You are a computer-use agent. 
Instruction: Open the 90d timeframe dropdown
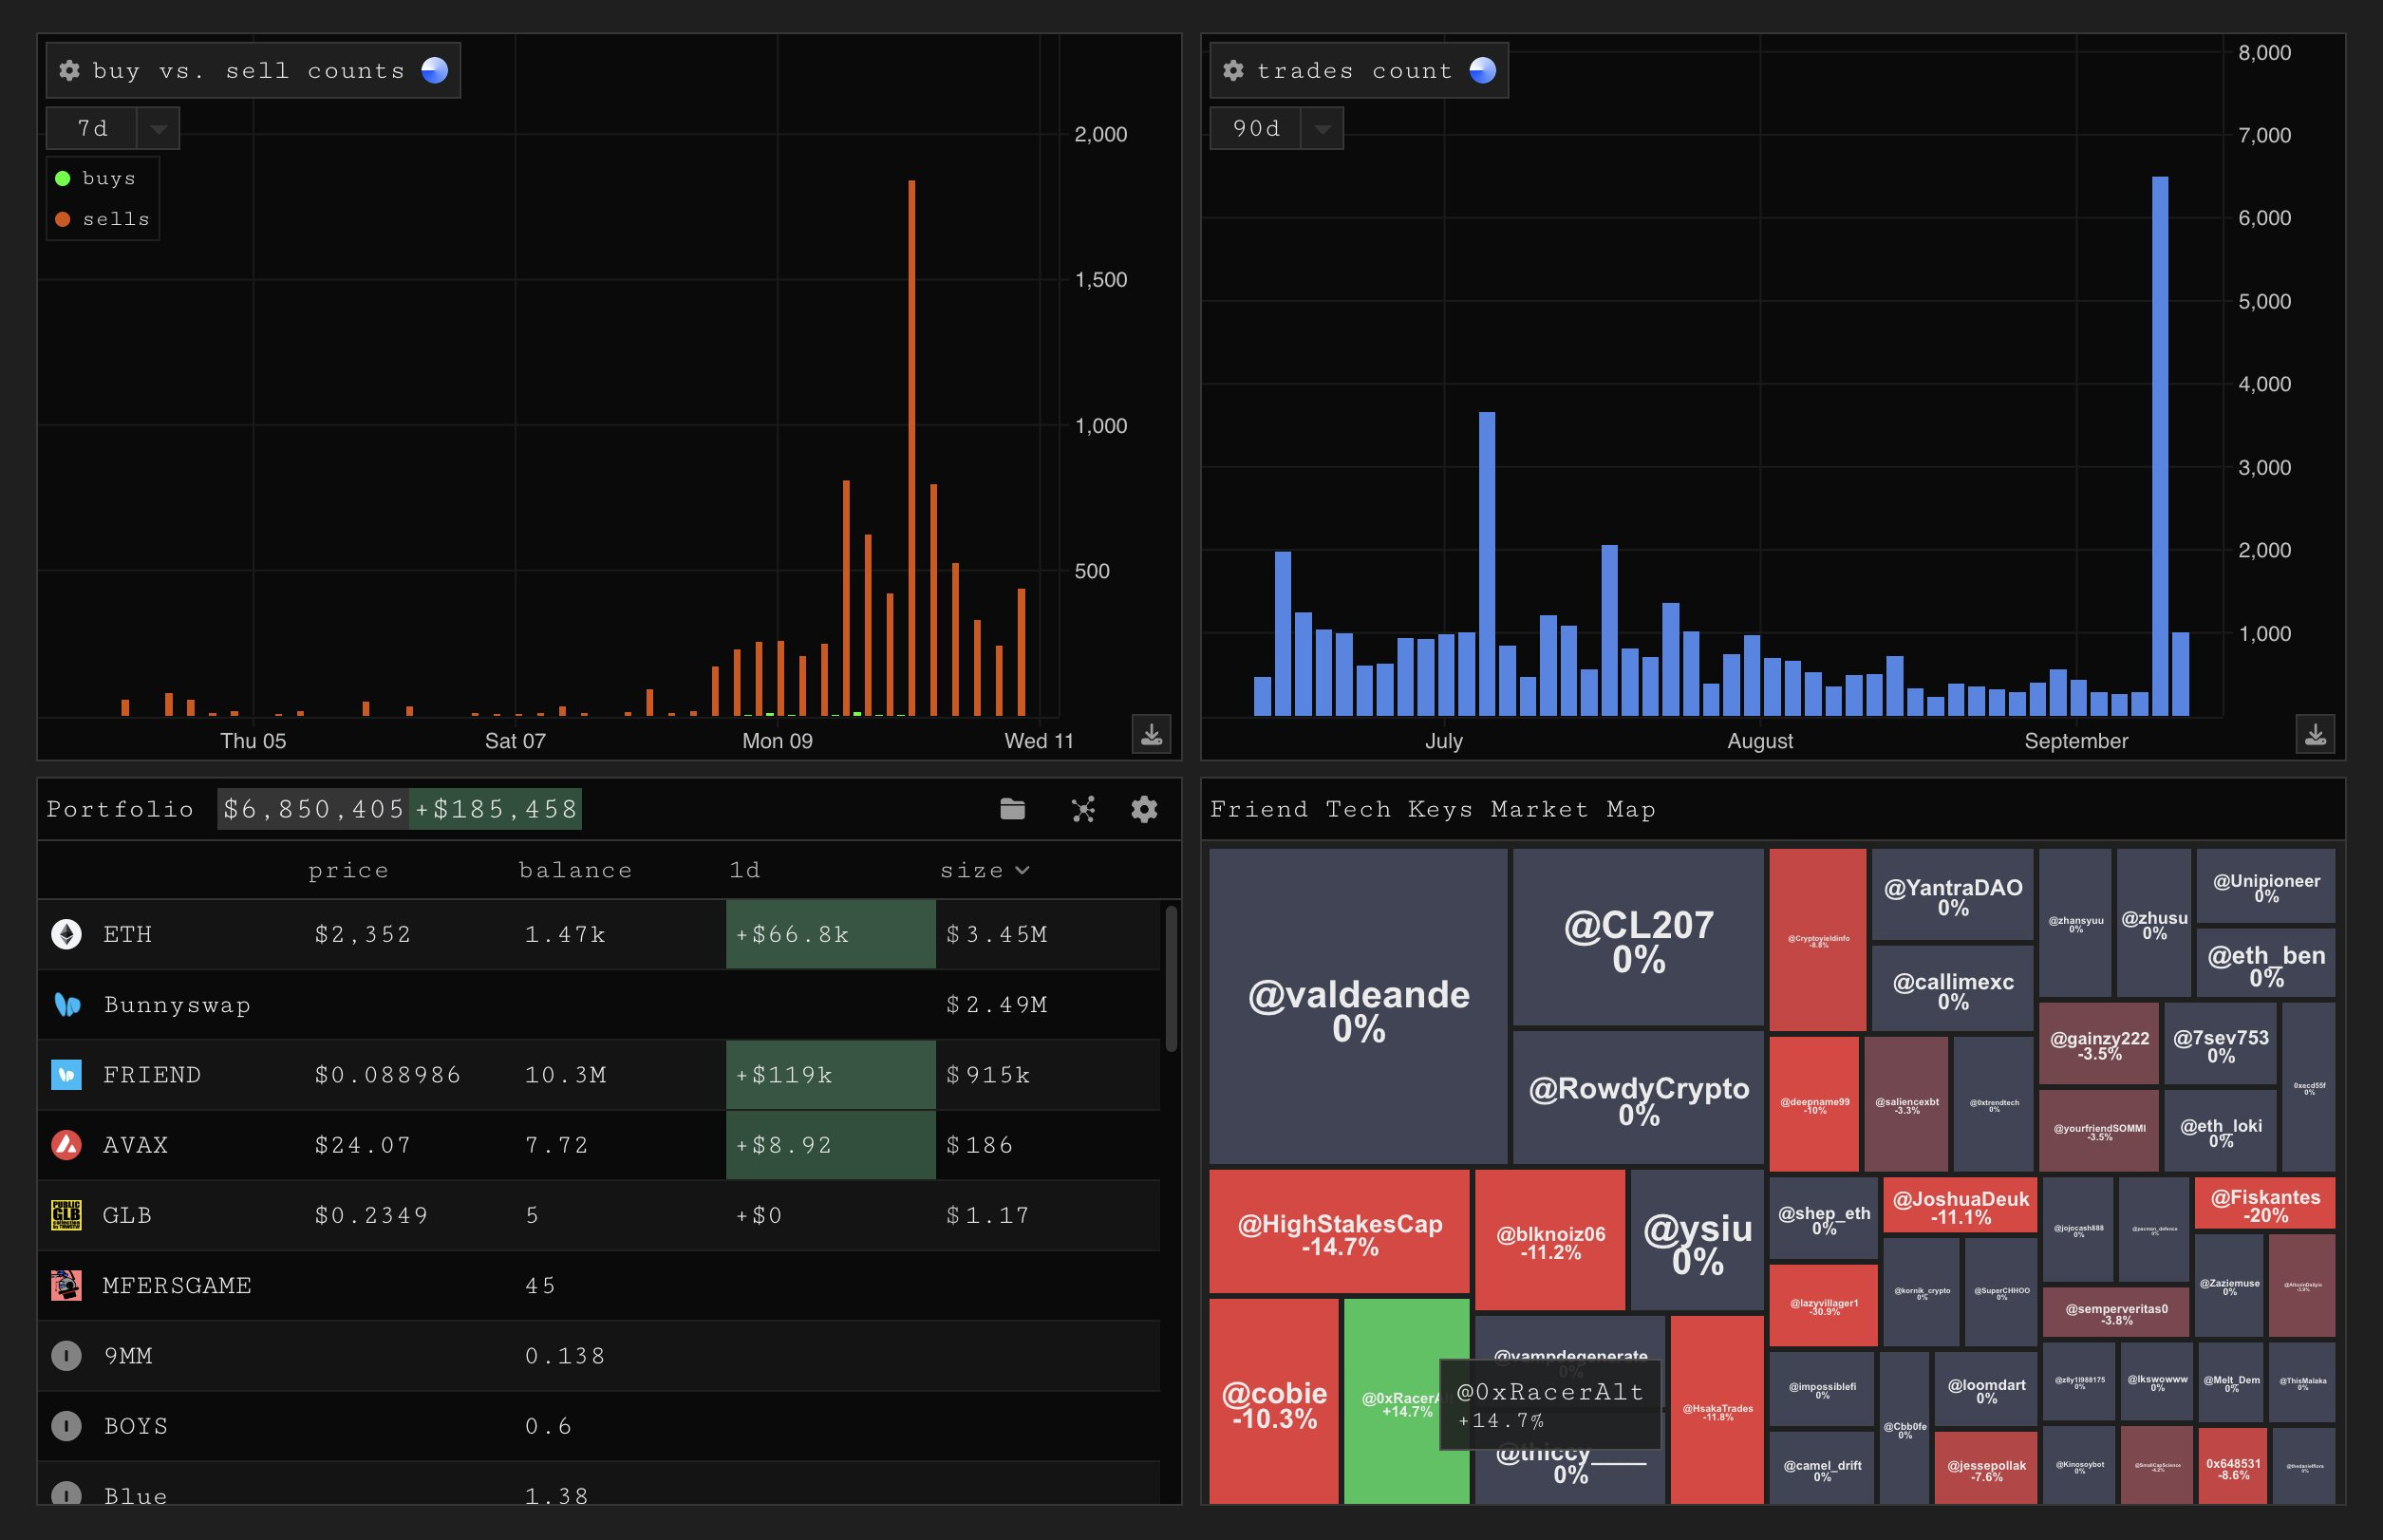point(1321,129)
